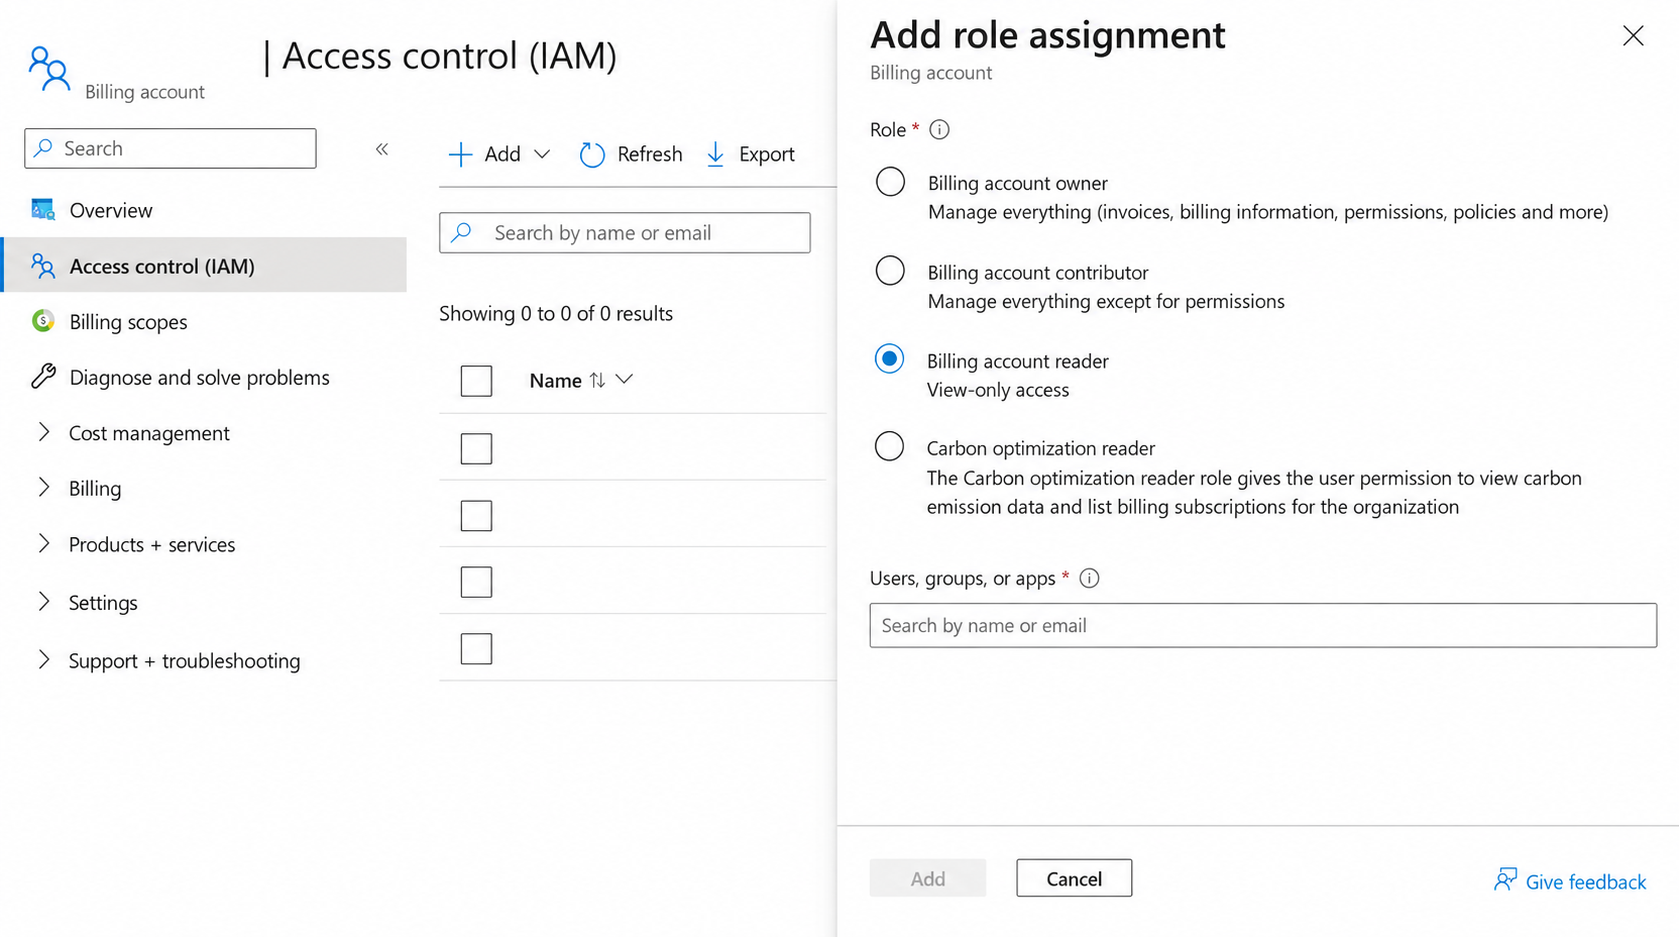The image size is (1679, 937).
Task: Click the magnifier icon in name or email search
Action: click(461, 232)
